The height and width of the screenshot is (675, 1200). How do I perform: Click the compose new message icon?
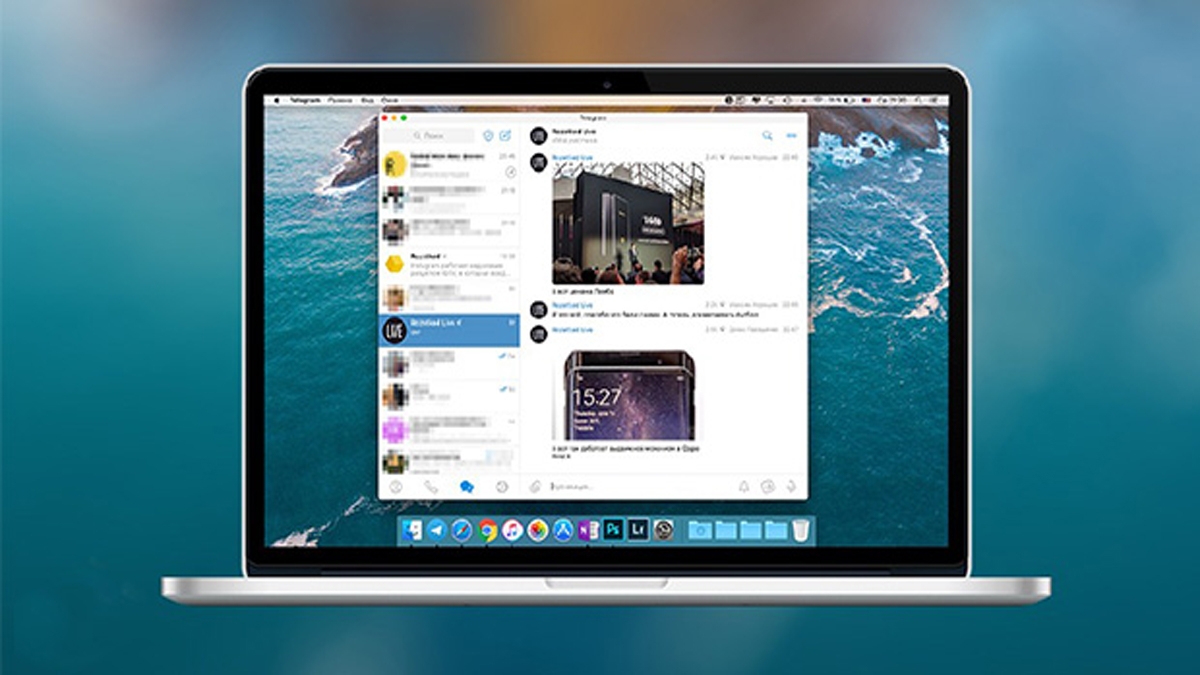coord(505,135)
